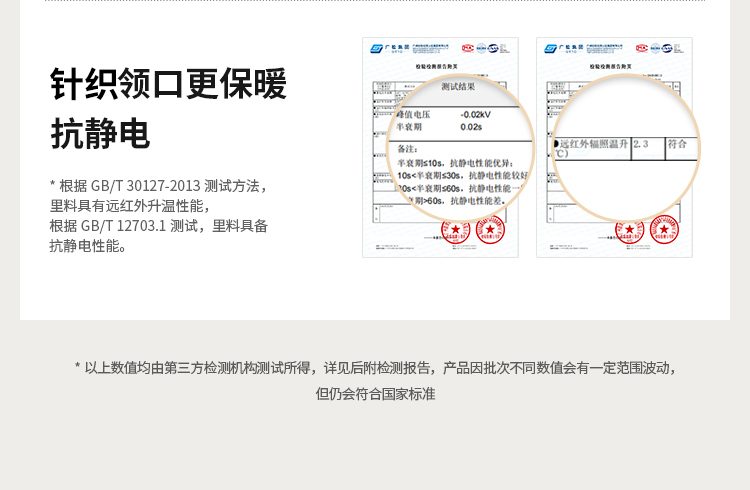Screen dimensions: 750x490
Task: Click the rightmost red seal stamp on left report
Action: [x=490, y=230]
